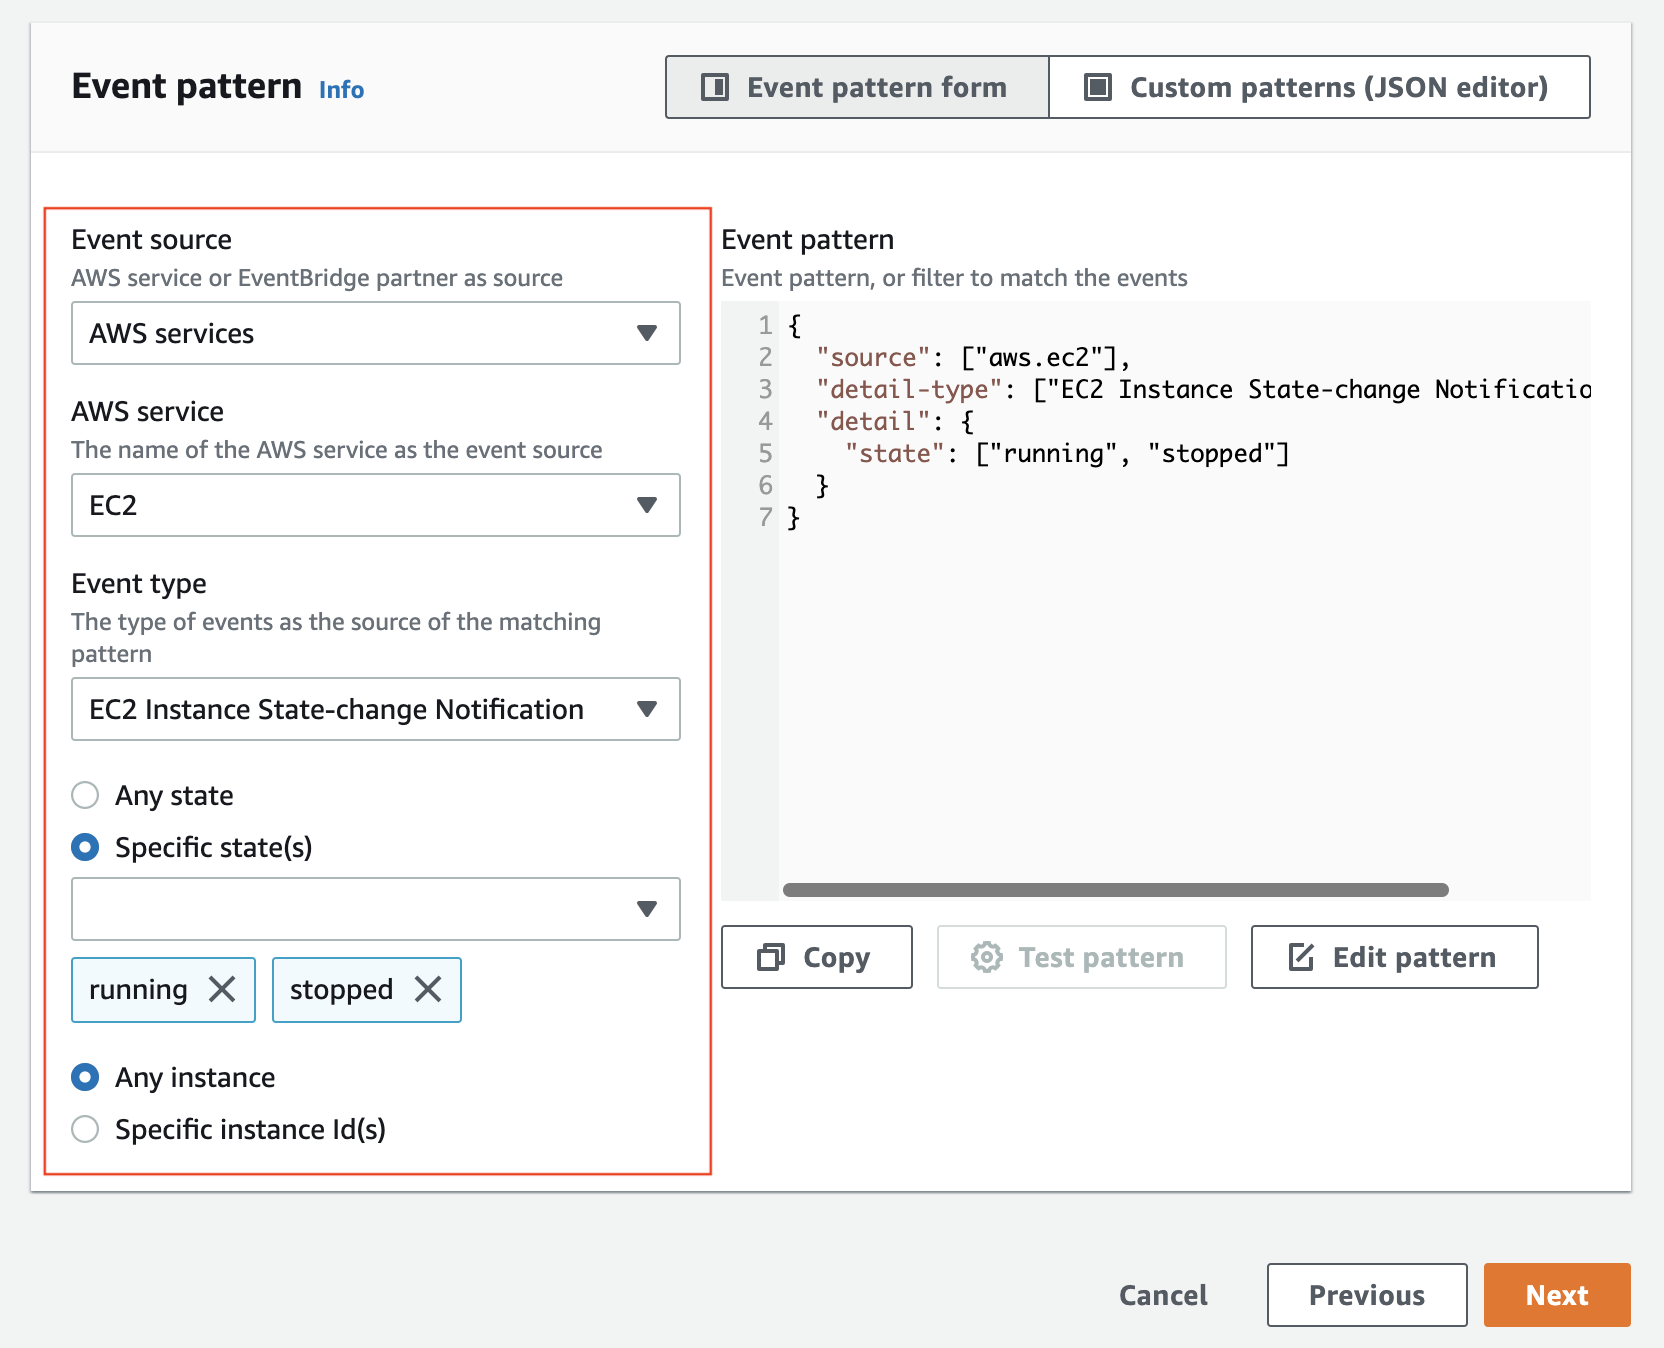Open the Event type dropdown
Viewport: 1664px width, 1348px height.
tap(376, 709)
